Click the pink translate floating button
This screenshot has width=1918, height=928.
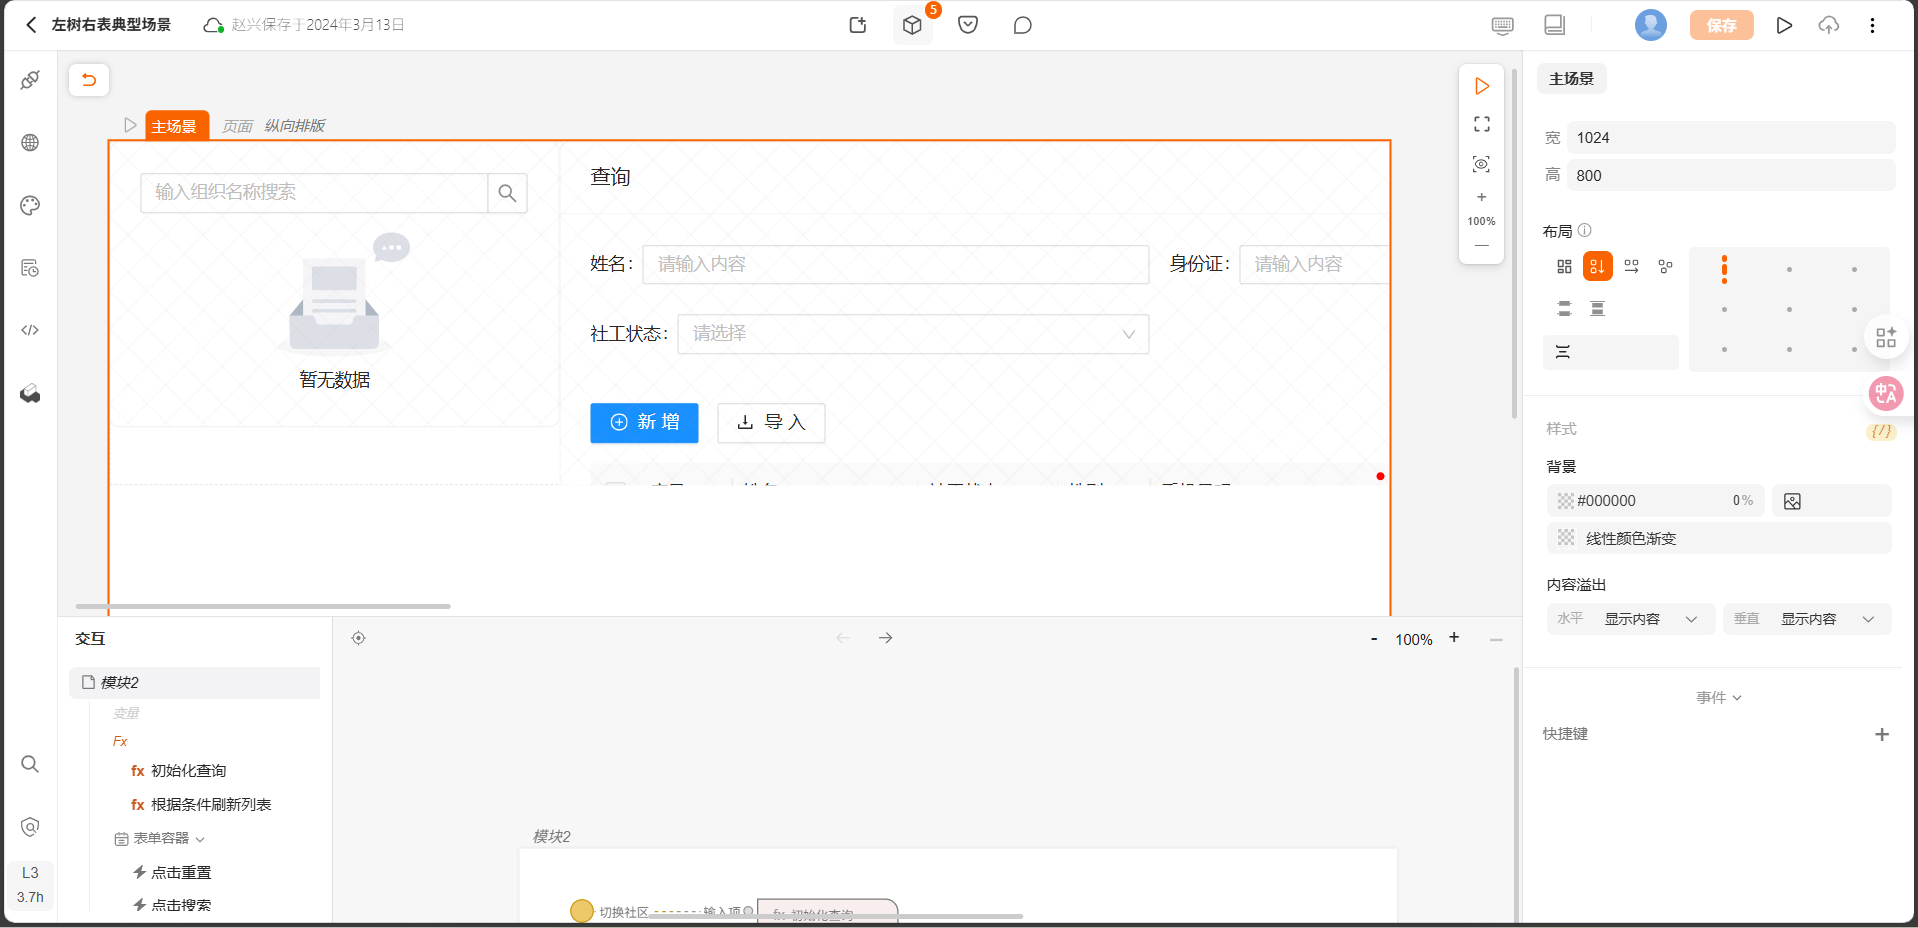[1886, 394]
